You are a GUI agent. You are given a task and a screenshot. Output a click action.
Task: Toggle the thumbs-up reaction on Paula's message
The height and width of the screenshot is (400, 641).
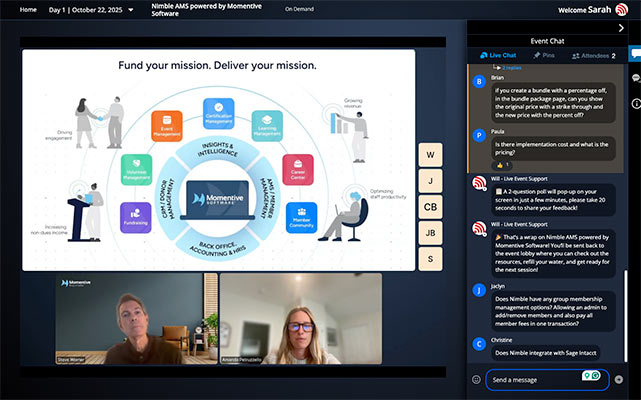pyautogui.click(x=502, y=165)
